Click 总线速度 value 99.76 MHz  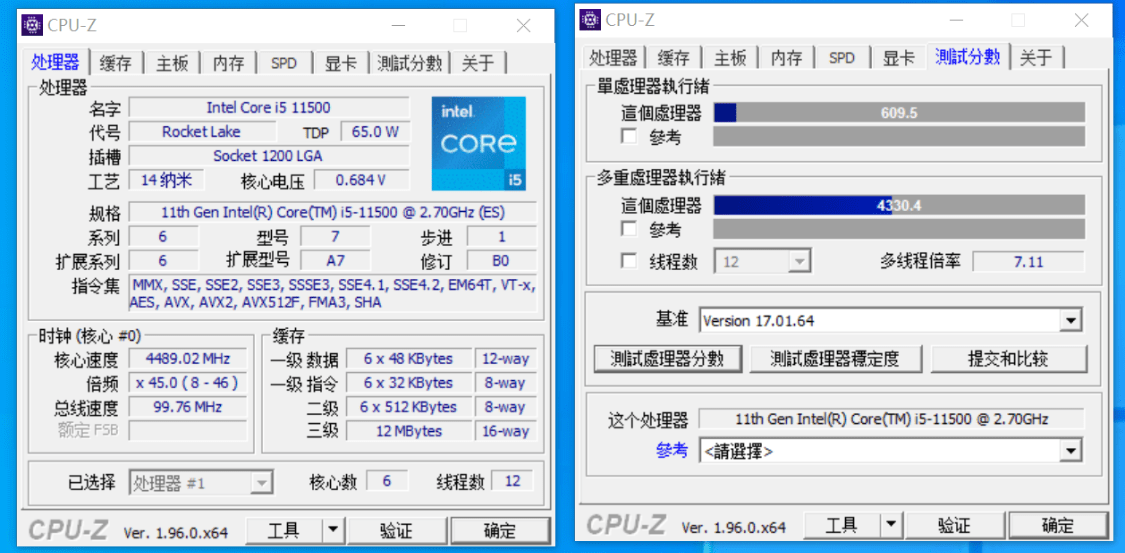[x=188, y=407]
